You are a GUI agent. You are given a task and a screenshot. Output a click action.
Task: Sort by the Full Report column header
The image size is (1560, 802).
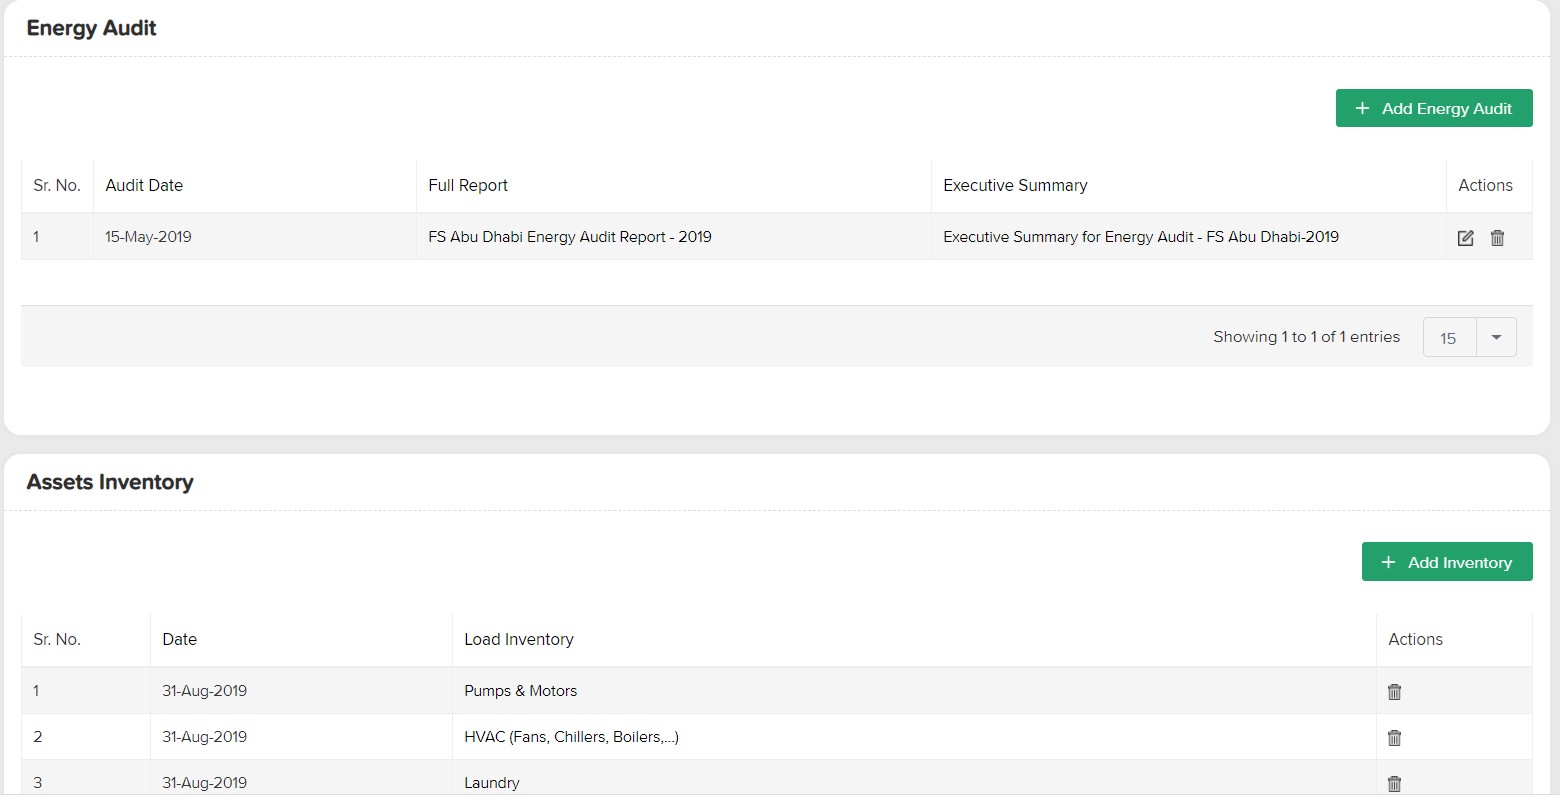tap(468, 185)
